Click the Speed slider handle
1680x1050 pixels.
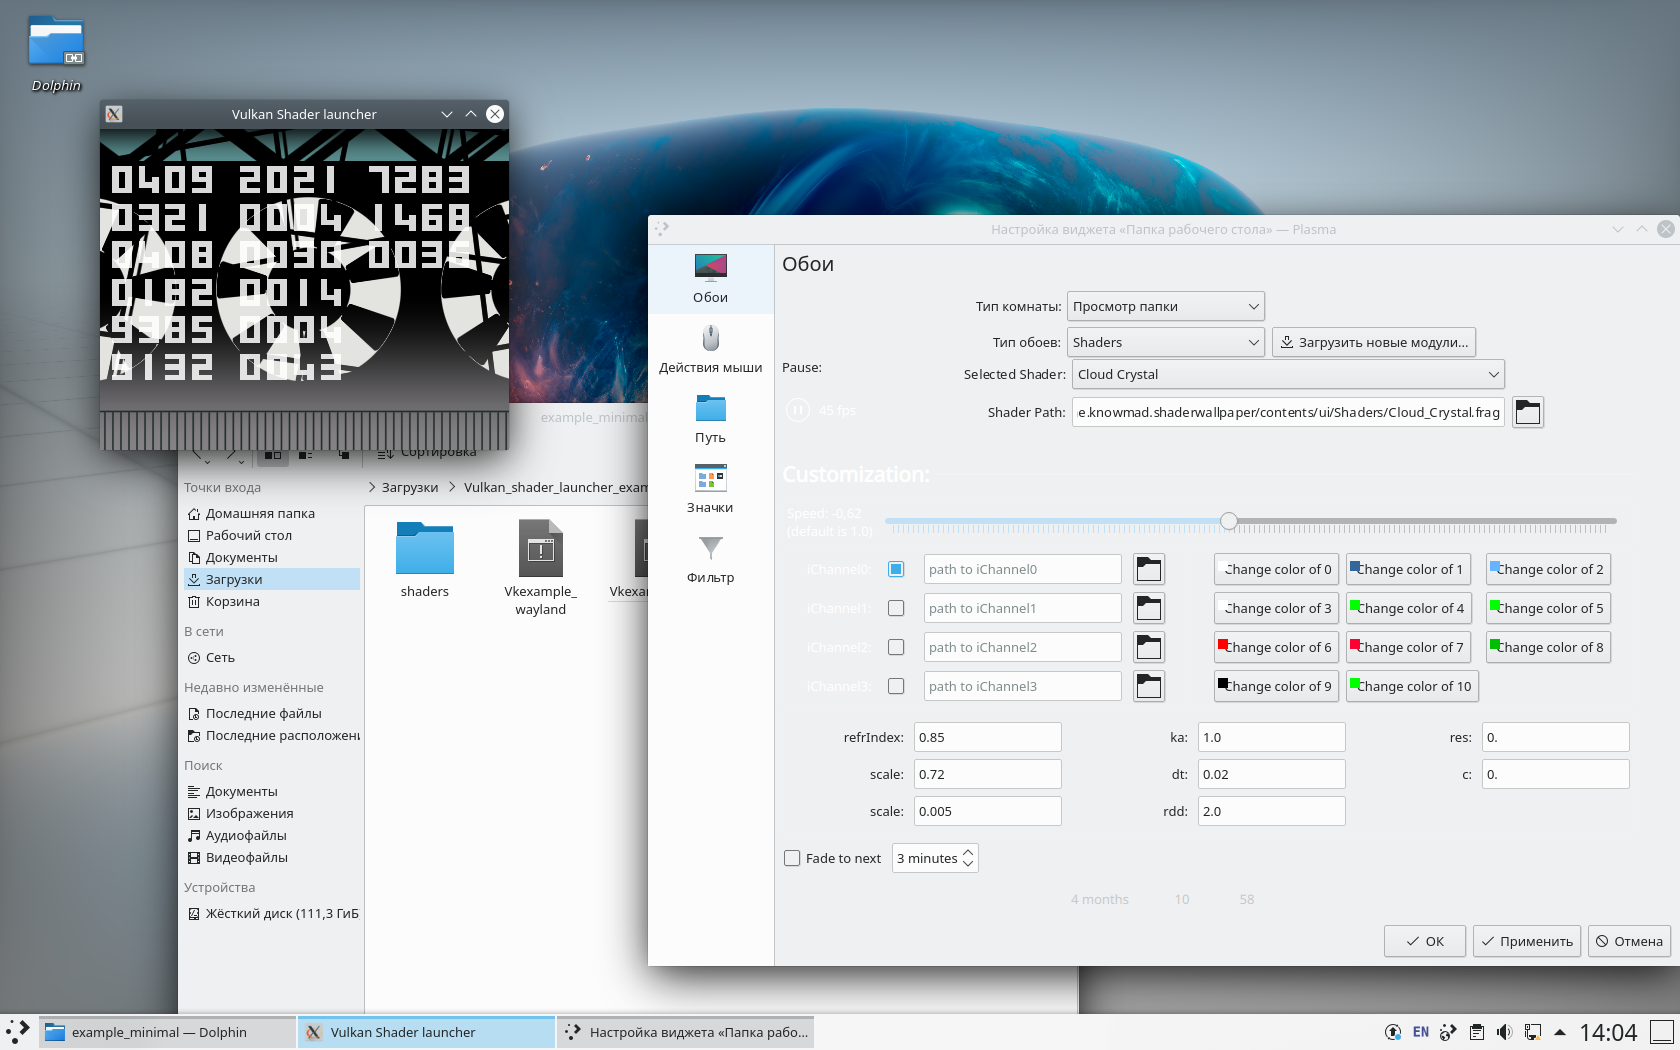(x=1229, y=521)
